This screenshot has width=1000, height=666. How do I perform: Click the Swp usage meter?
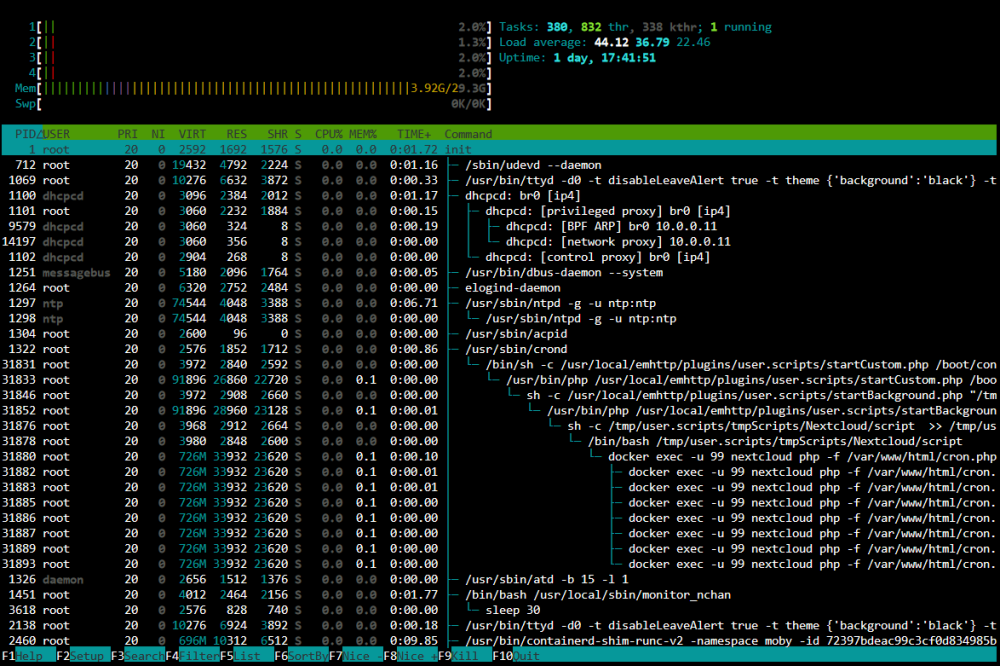point(253,103)
